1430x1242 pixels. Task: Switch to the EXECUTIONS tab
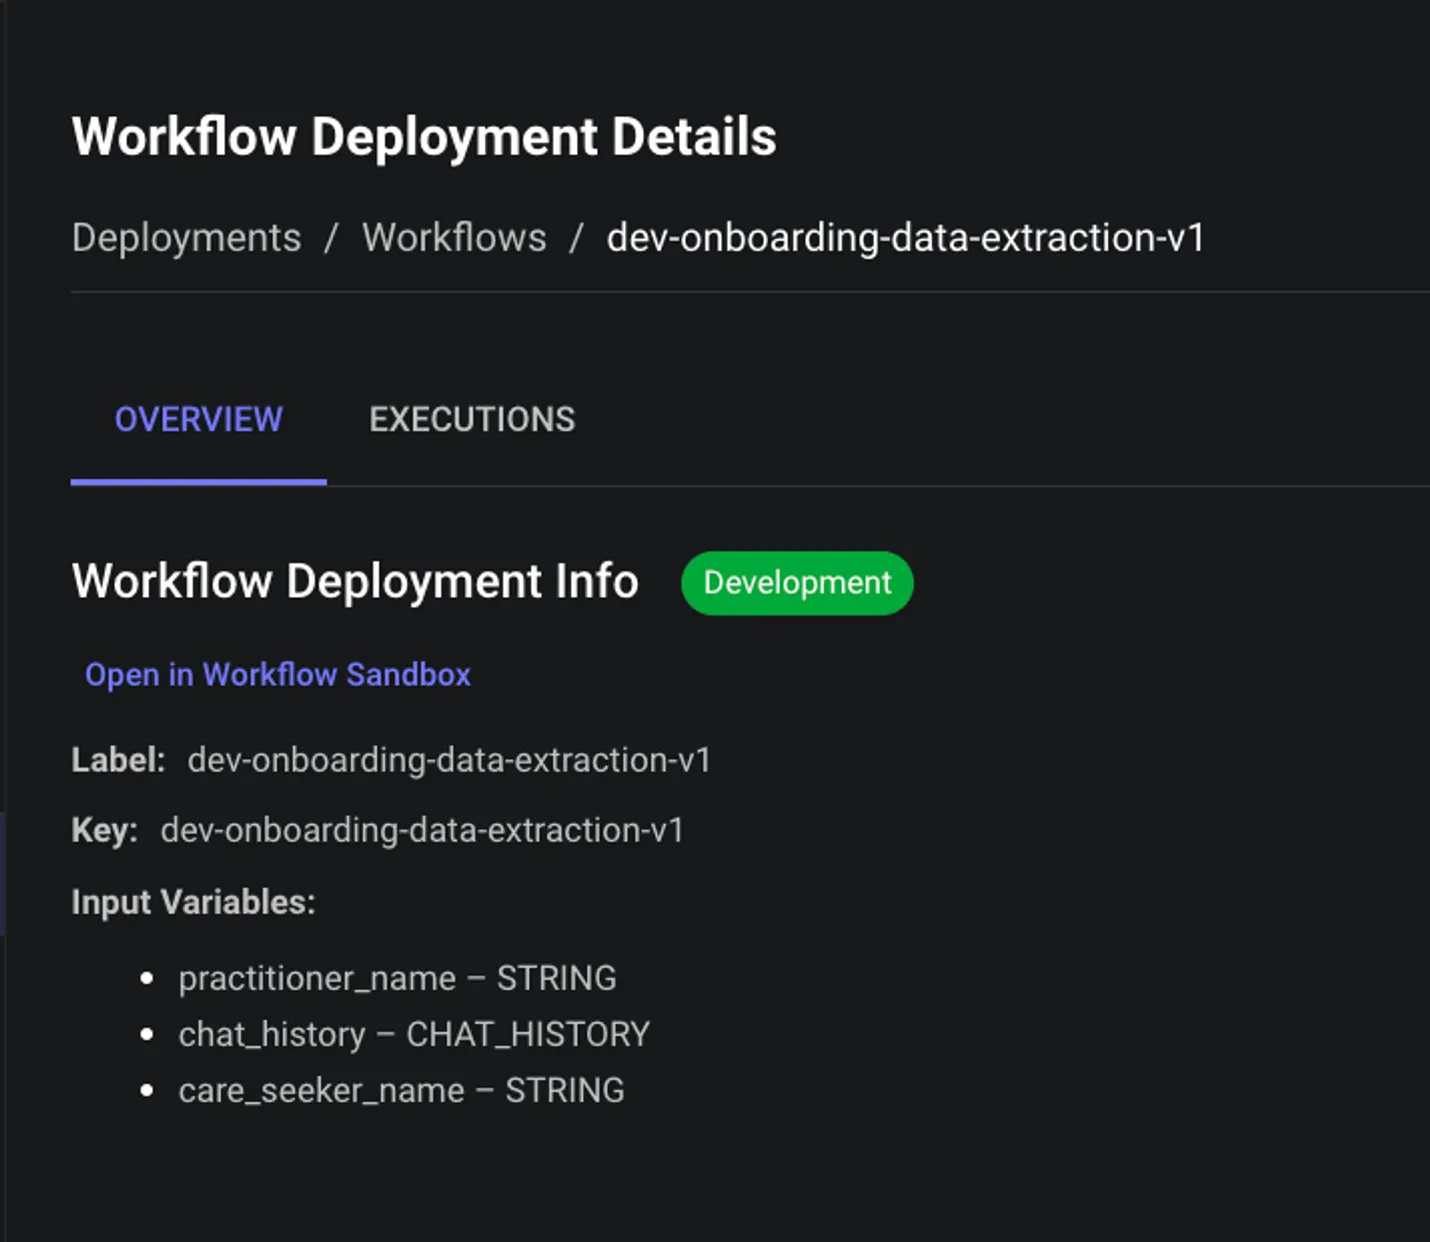pos(472,419)
